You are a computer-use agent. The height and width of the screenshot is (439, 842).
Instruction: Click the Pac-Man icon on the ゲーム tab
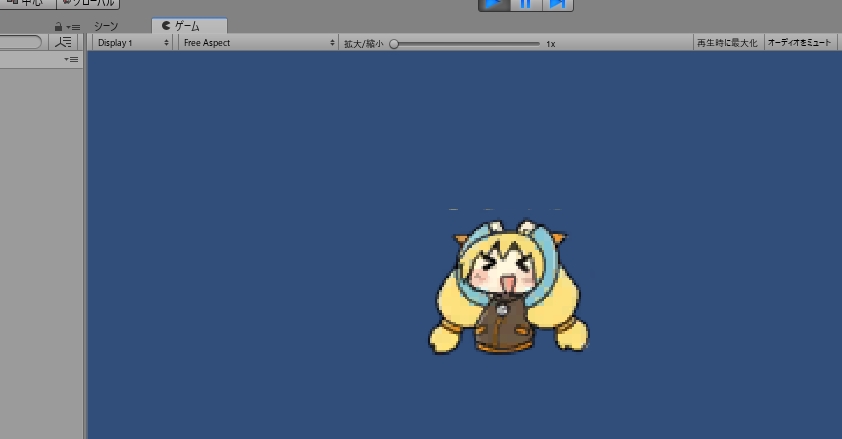pyautogui.click(x=166, y=25)
